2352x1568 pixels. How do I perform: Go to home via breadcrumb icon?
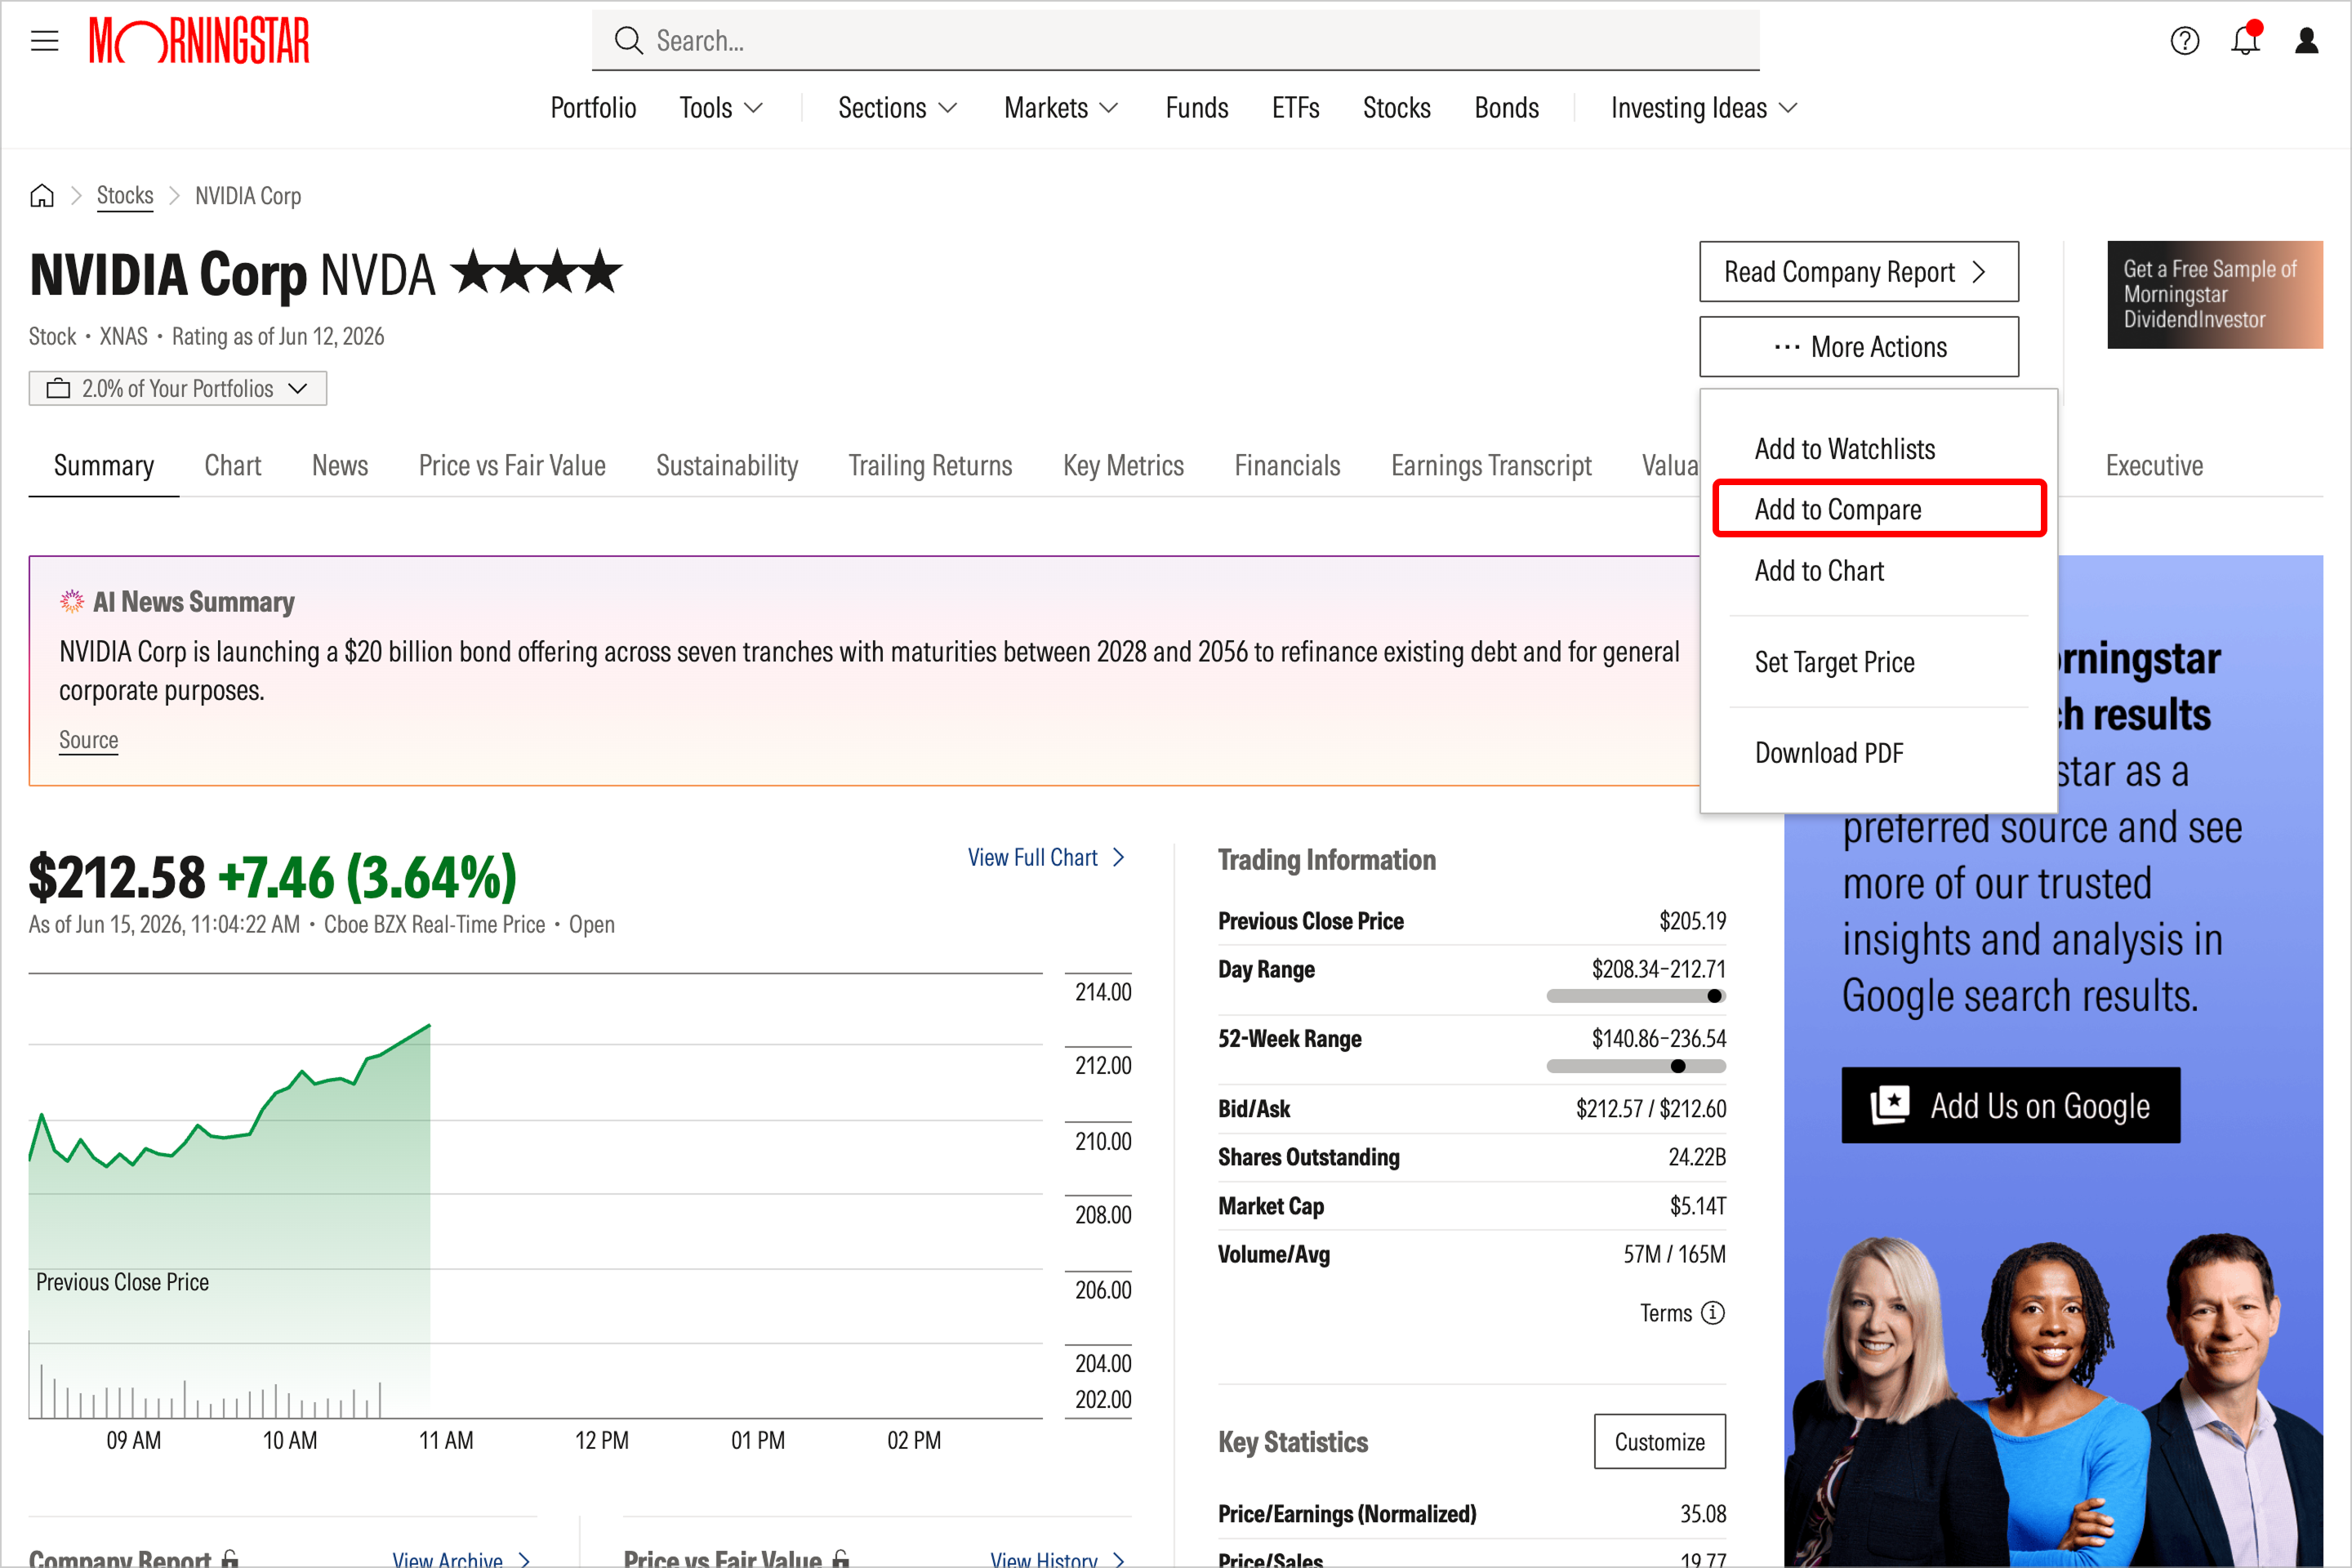(x=42, y=195)
